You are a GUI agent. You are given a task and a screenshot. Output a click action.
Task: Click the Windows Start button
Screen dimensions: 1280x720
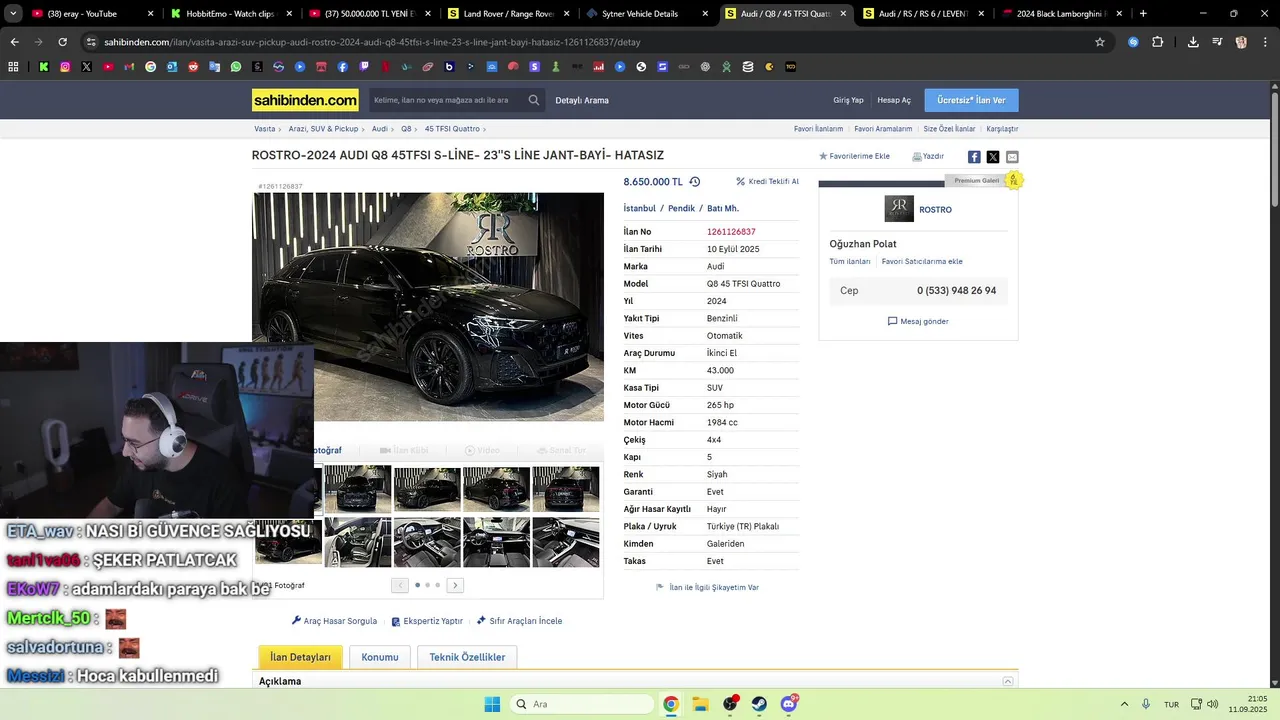(492, 704)
